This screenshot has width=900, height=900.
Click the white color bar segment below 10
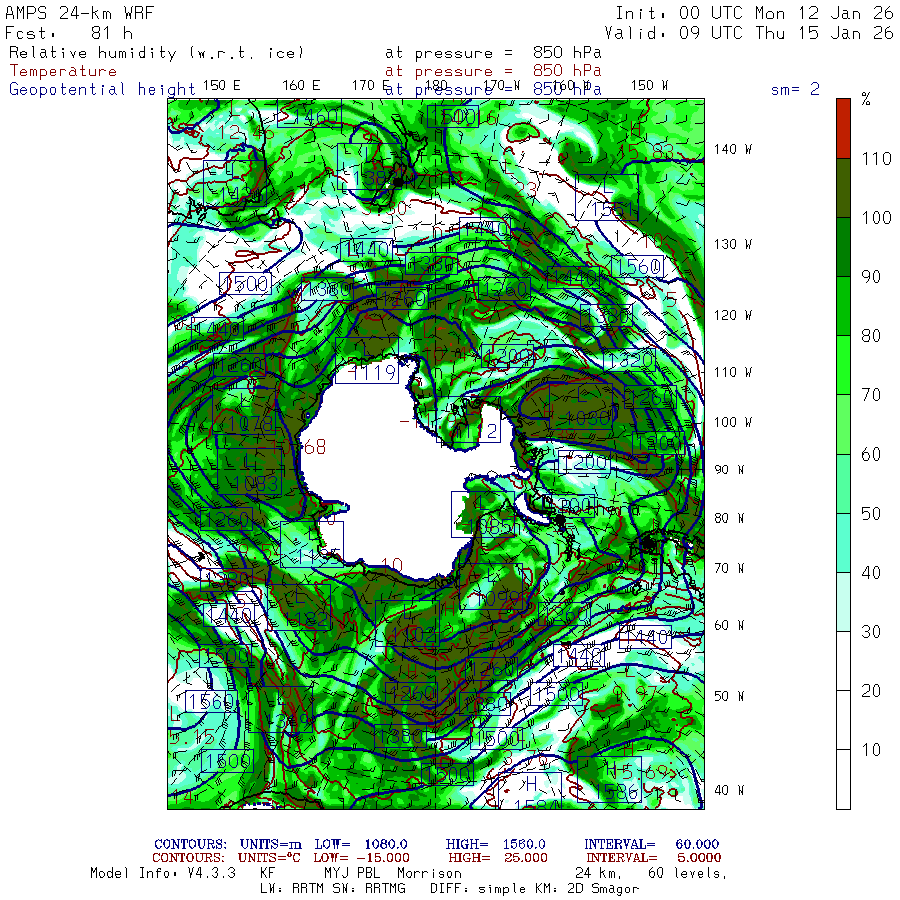click(x=843, y=780)
